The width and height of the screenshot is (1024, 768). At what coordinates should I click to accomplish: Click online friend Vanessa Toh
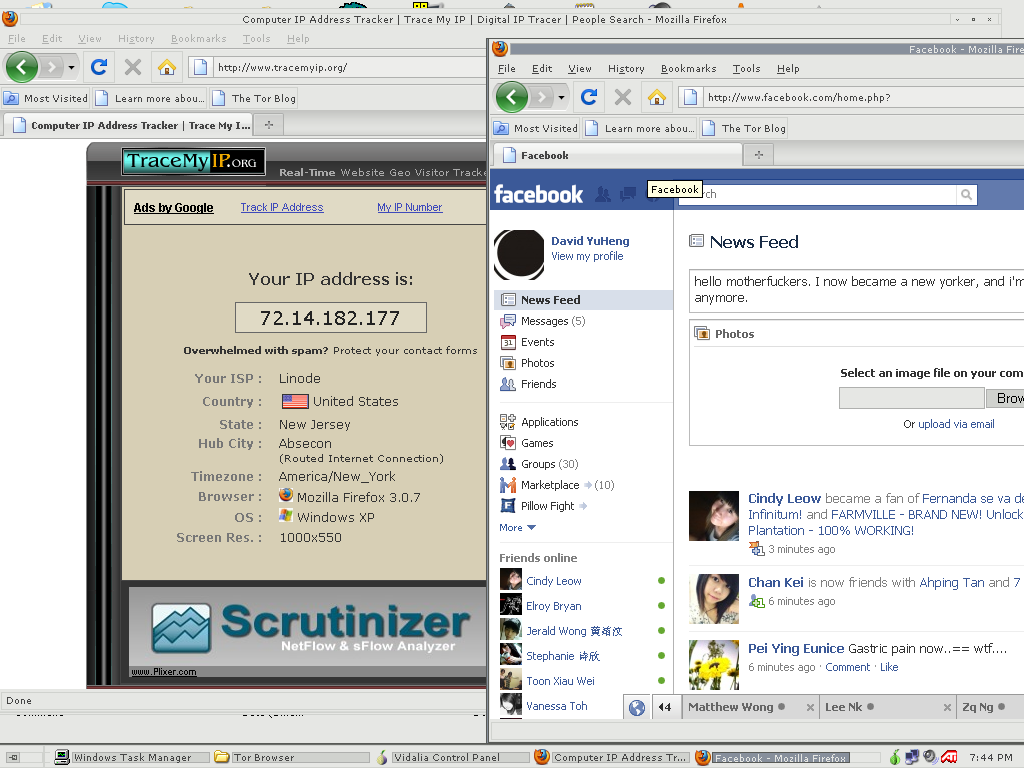[x=556, y=706]
